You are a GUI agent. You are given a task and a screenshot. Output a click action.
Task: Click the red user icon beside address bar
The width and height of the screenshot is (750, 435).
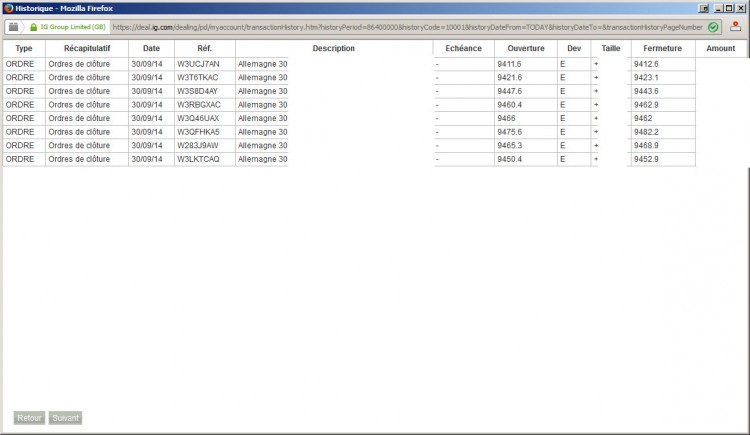[736, 27]
